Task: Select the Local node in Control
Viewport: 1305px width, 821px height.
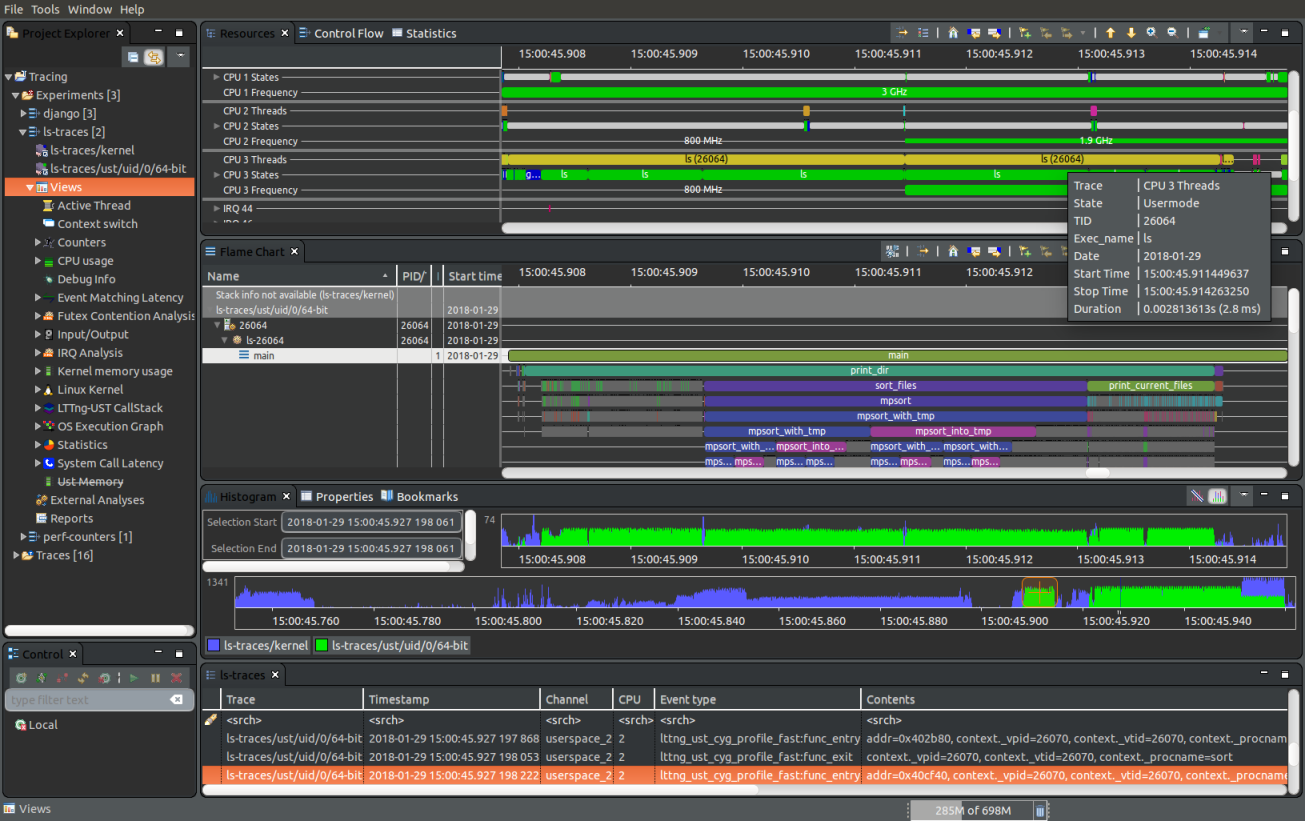Action: click(x=36, y=725)
